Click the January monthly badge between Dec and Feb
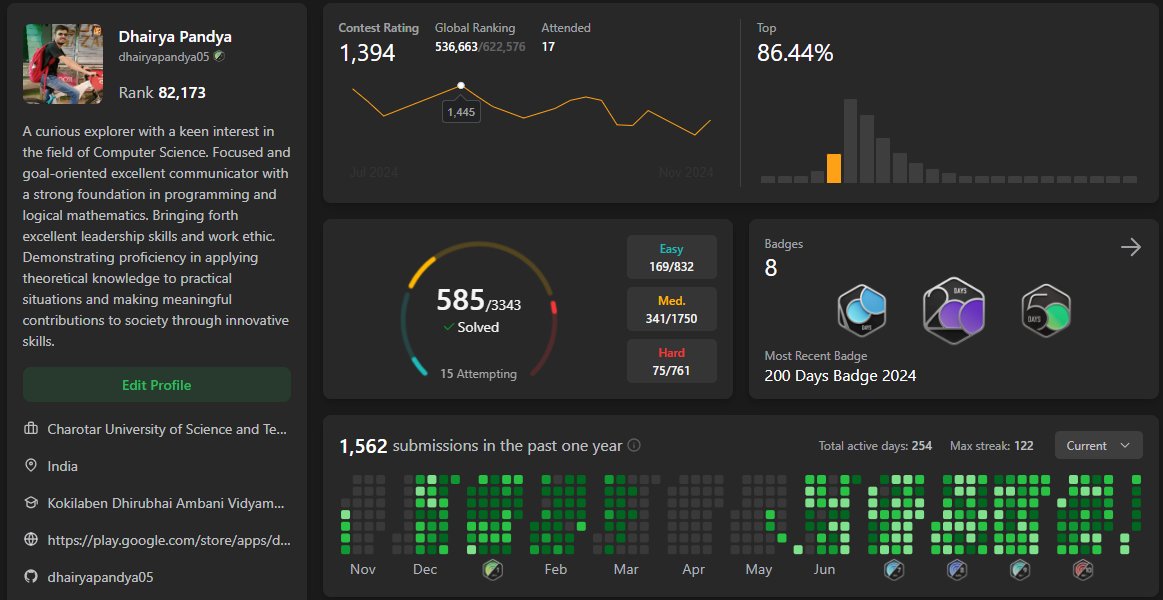 493,570
